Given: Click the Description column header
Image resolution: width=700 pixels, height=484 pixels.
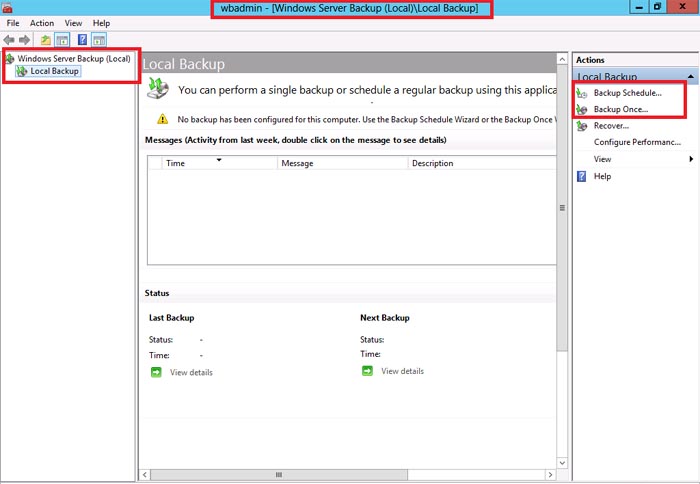Looking at the screenshot, I should [x=482, y=163].
